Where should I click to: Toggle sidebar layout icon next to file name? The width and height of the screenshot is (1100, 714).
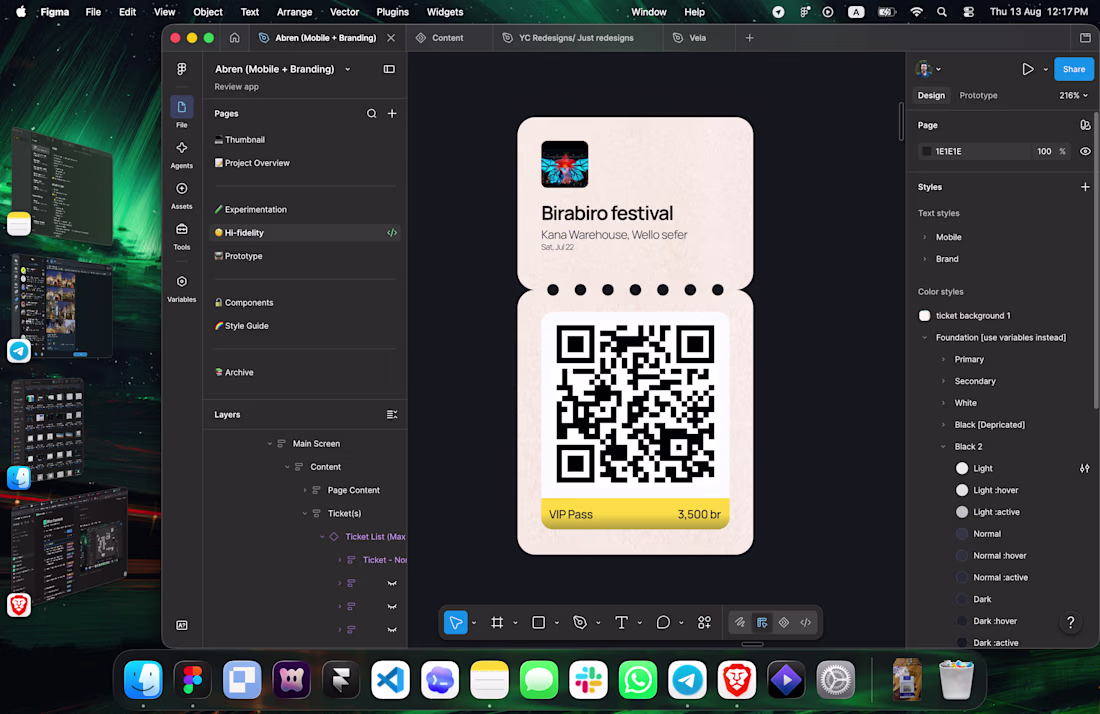(x=389, y=69)
